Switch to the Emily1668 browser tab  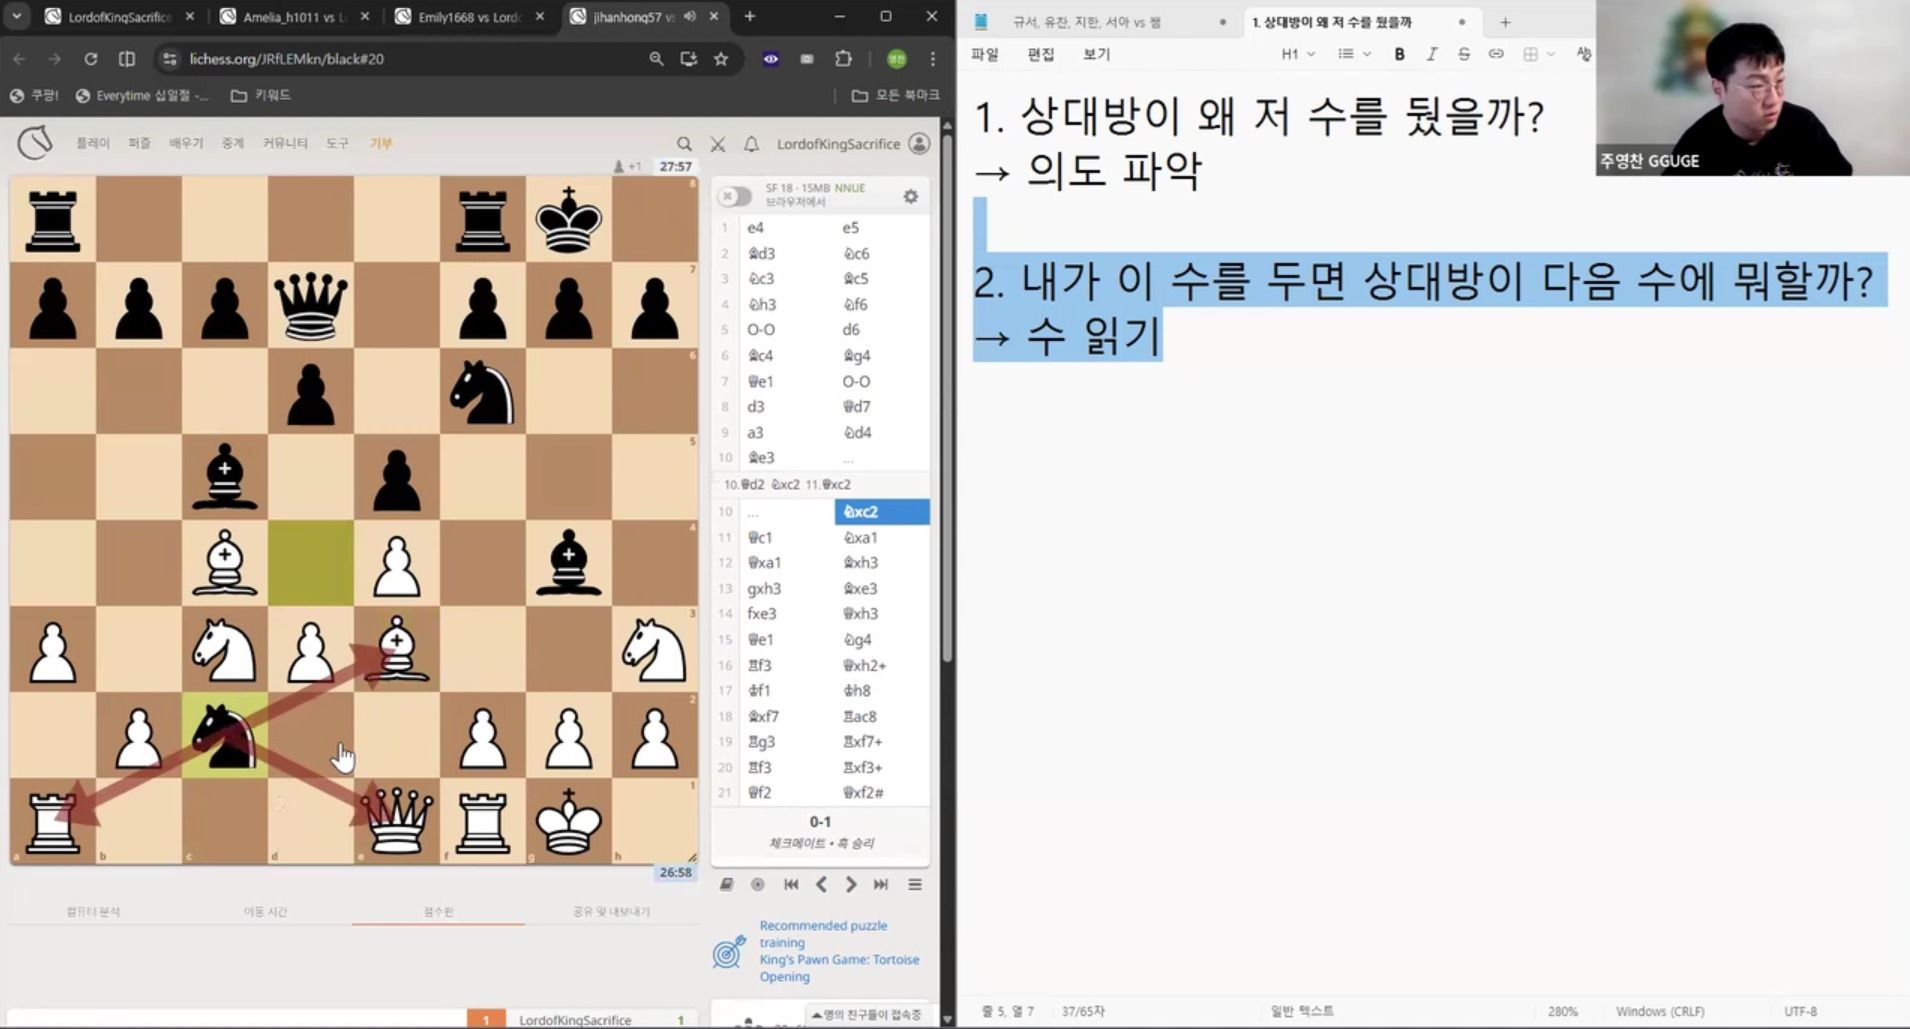point(468,17)
